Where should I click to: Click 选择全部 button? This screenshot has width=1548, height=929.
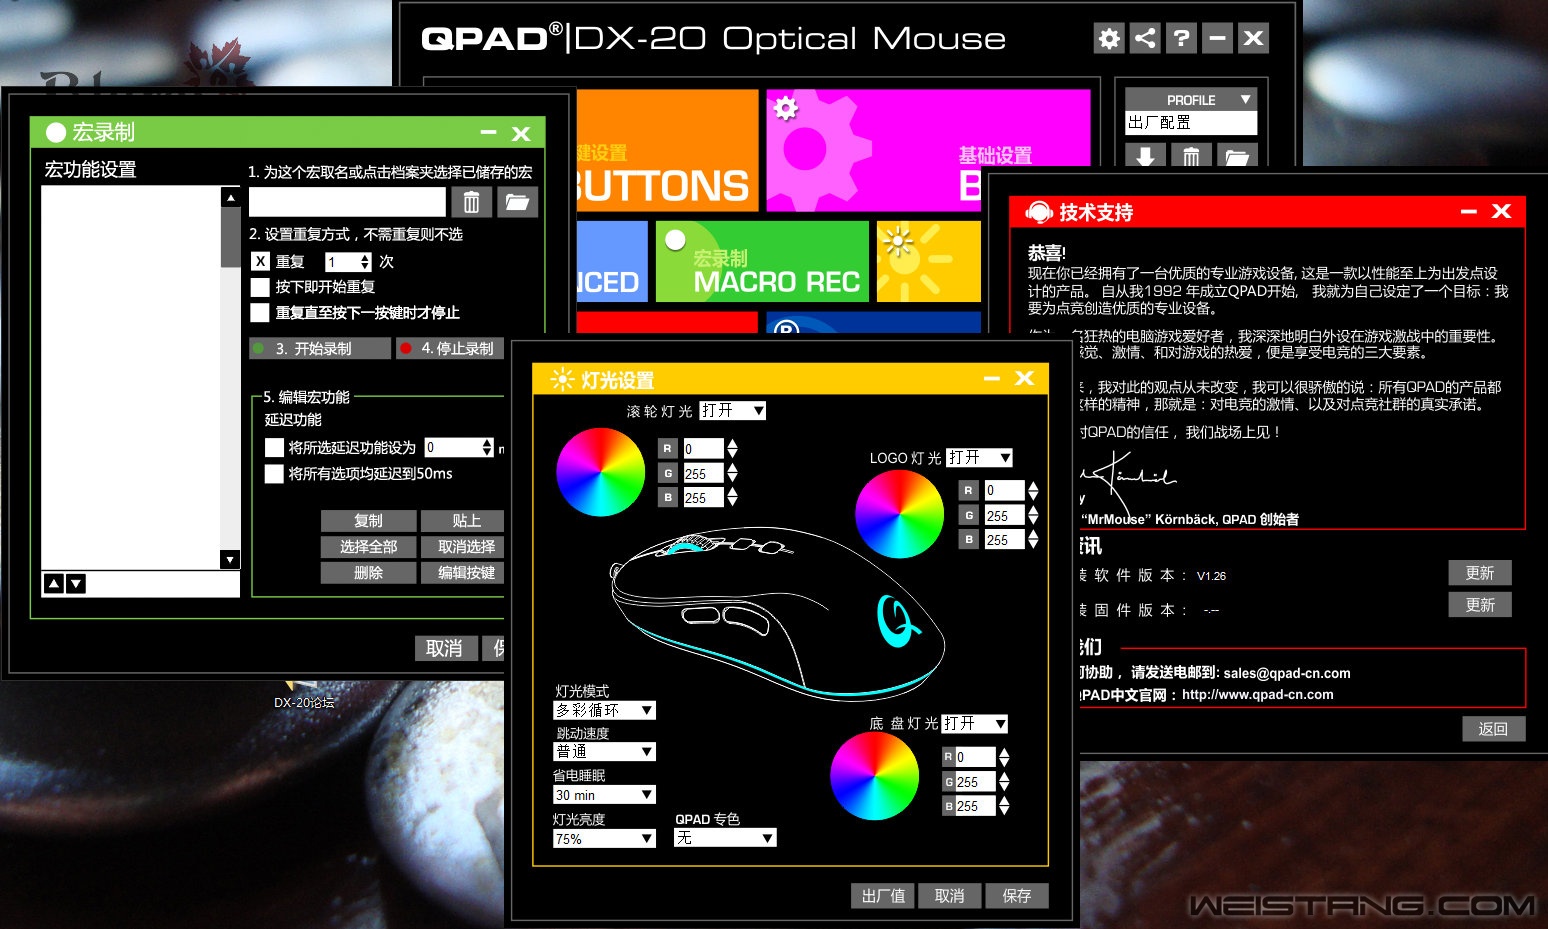tap(368, 547)
